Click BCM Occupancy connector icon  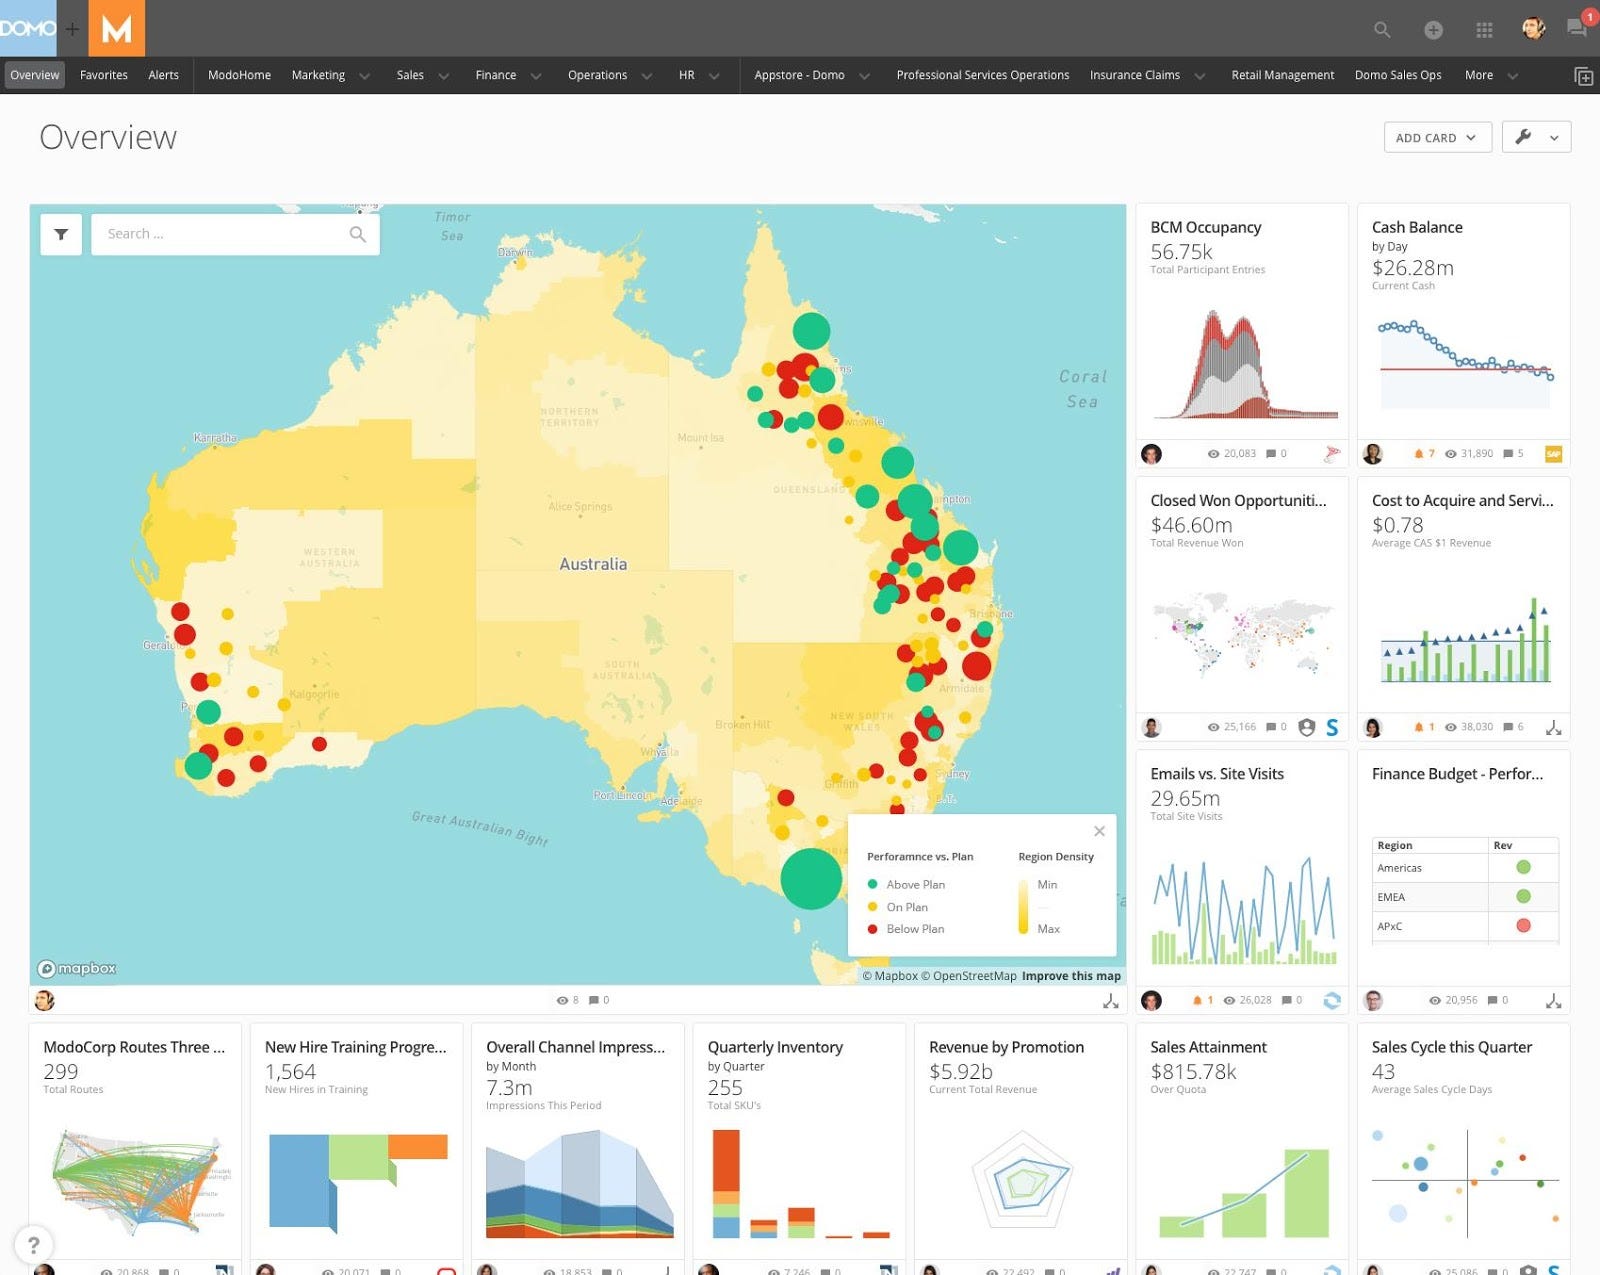(x=1332, y=454)
